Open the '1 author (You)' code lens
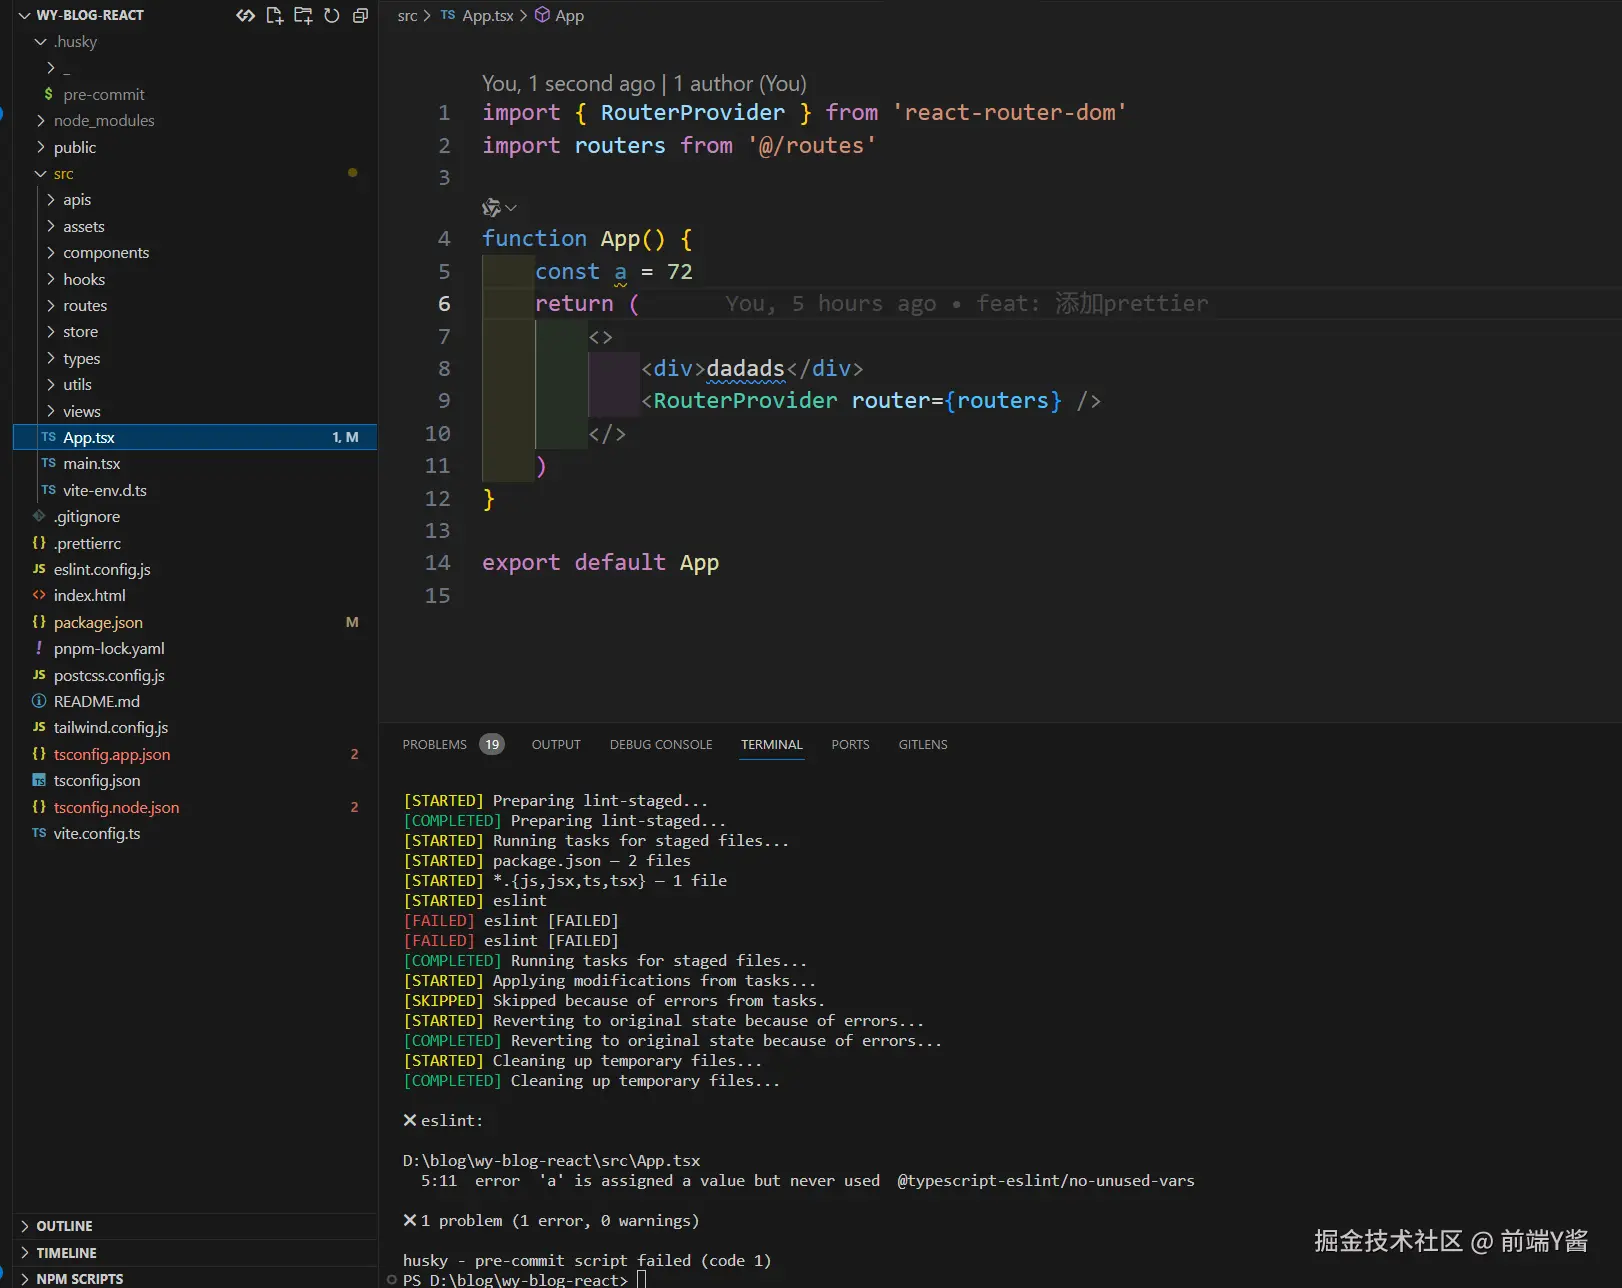Image resolution: width=1622 pixels, height=1288 pixels. (x=740, y=83)
